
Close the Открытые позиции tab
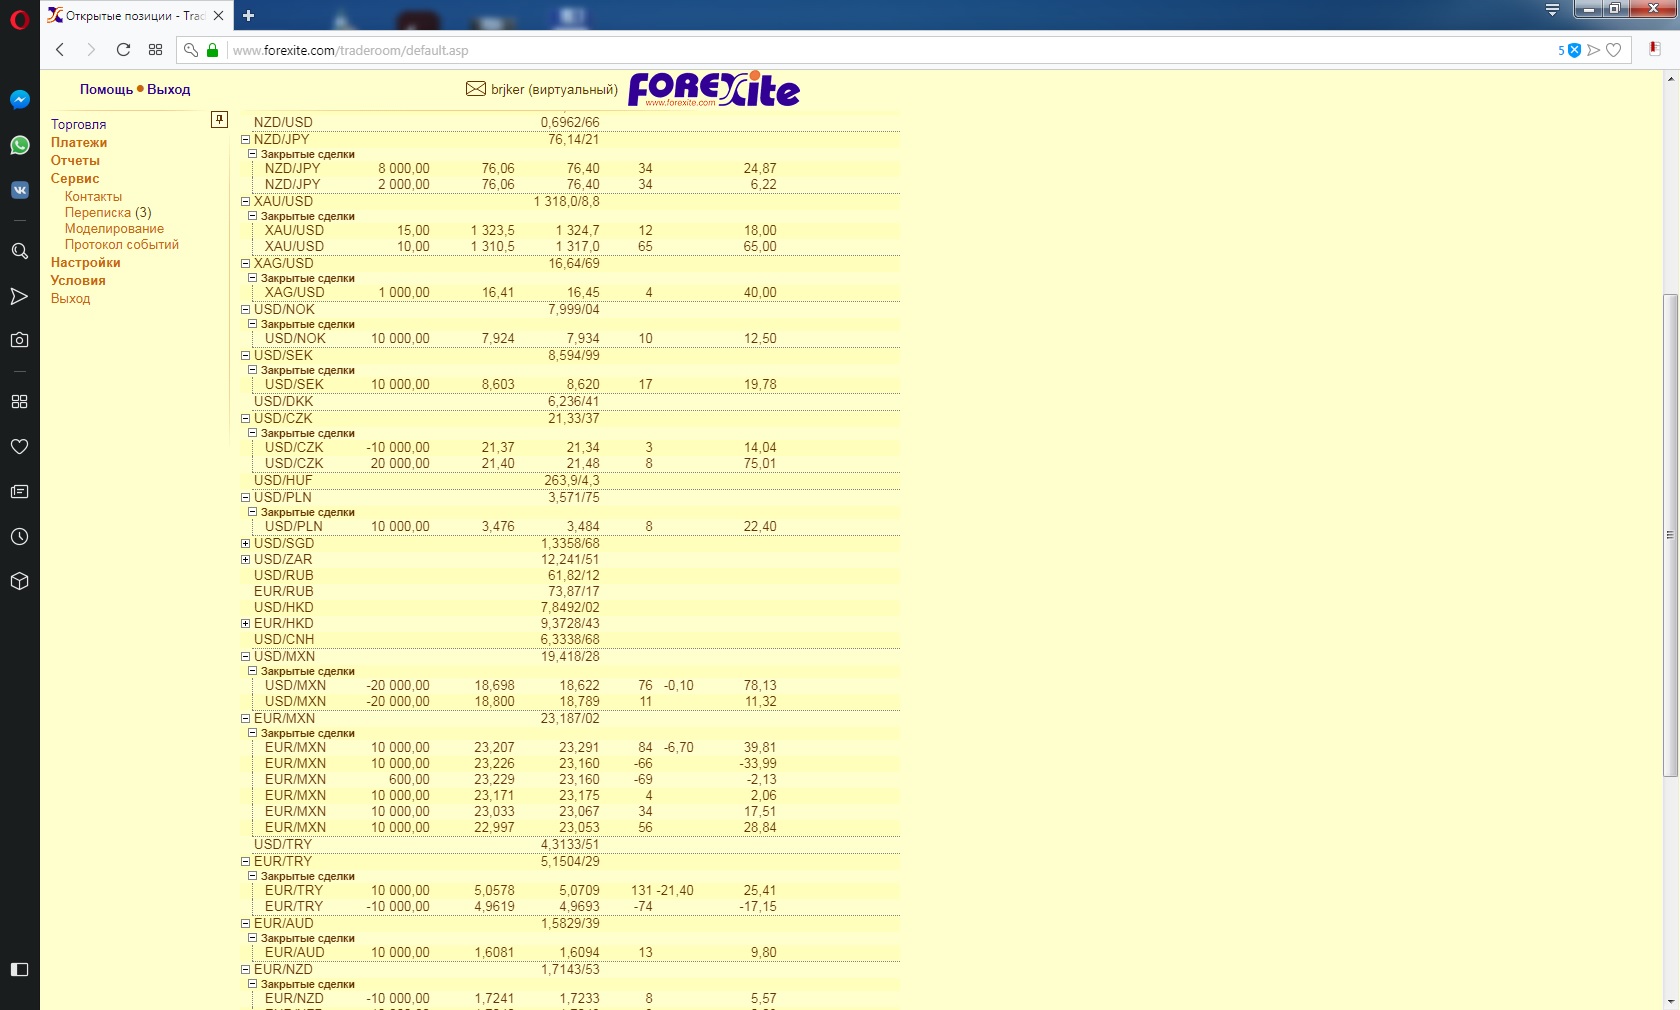(218, 16)
